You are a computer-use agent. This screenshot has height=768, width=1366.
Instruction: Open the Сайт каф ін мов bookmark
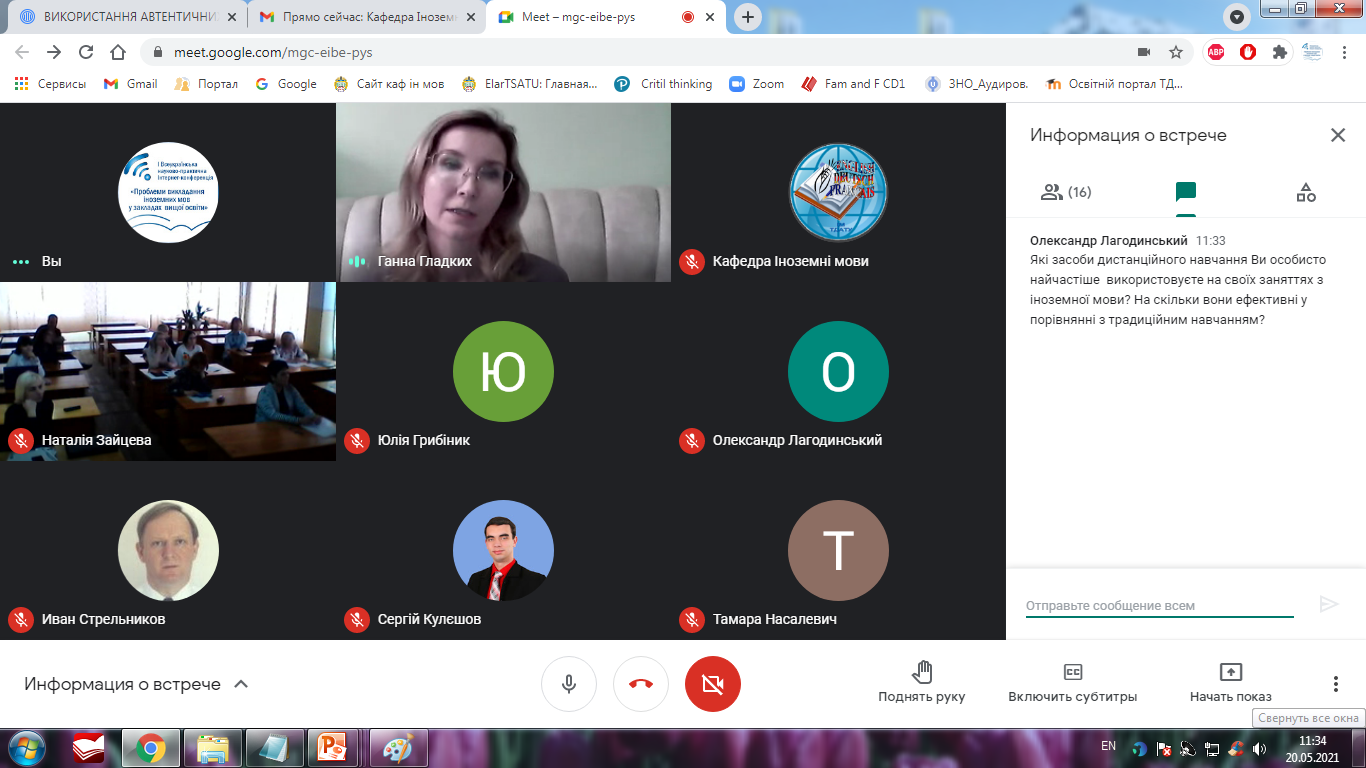[x=388, y=84]
